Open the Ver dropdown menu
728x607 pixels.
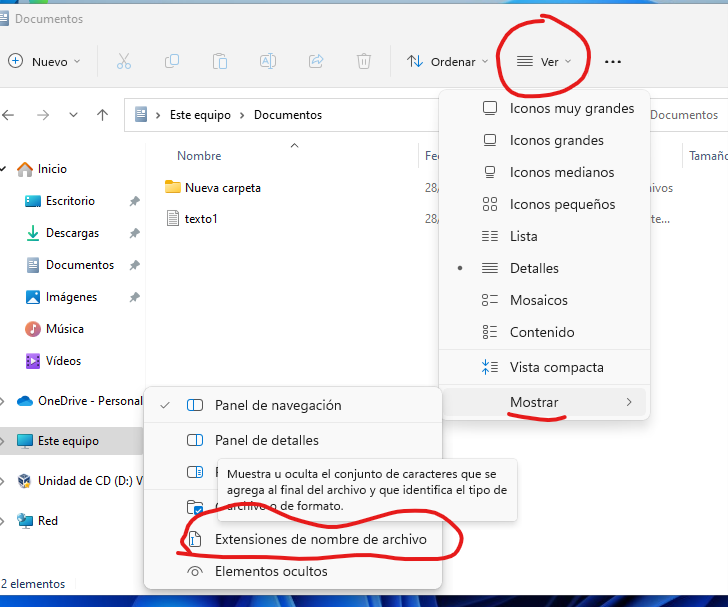point(544,62)
